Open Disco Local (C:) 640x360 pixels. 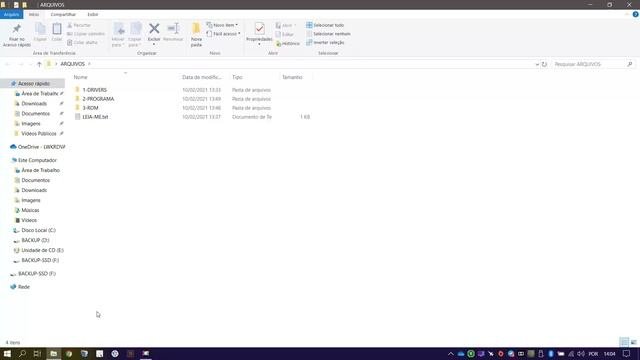point(38,230)
